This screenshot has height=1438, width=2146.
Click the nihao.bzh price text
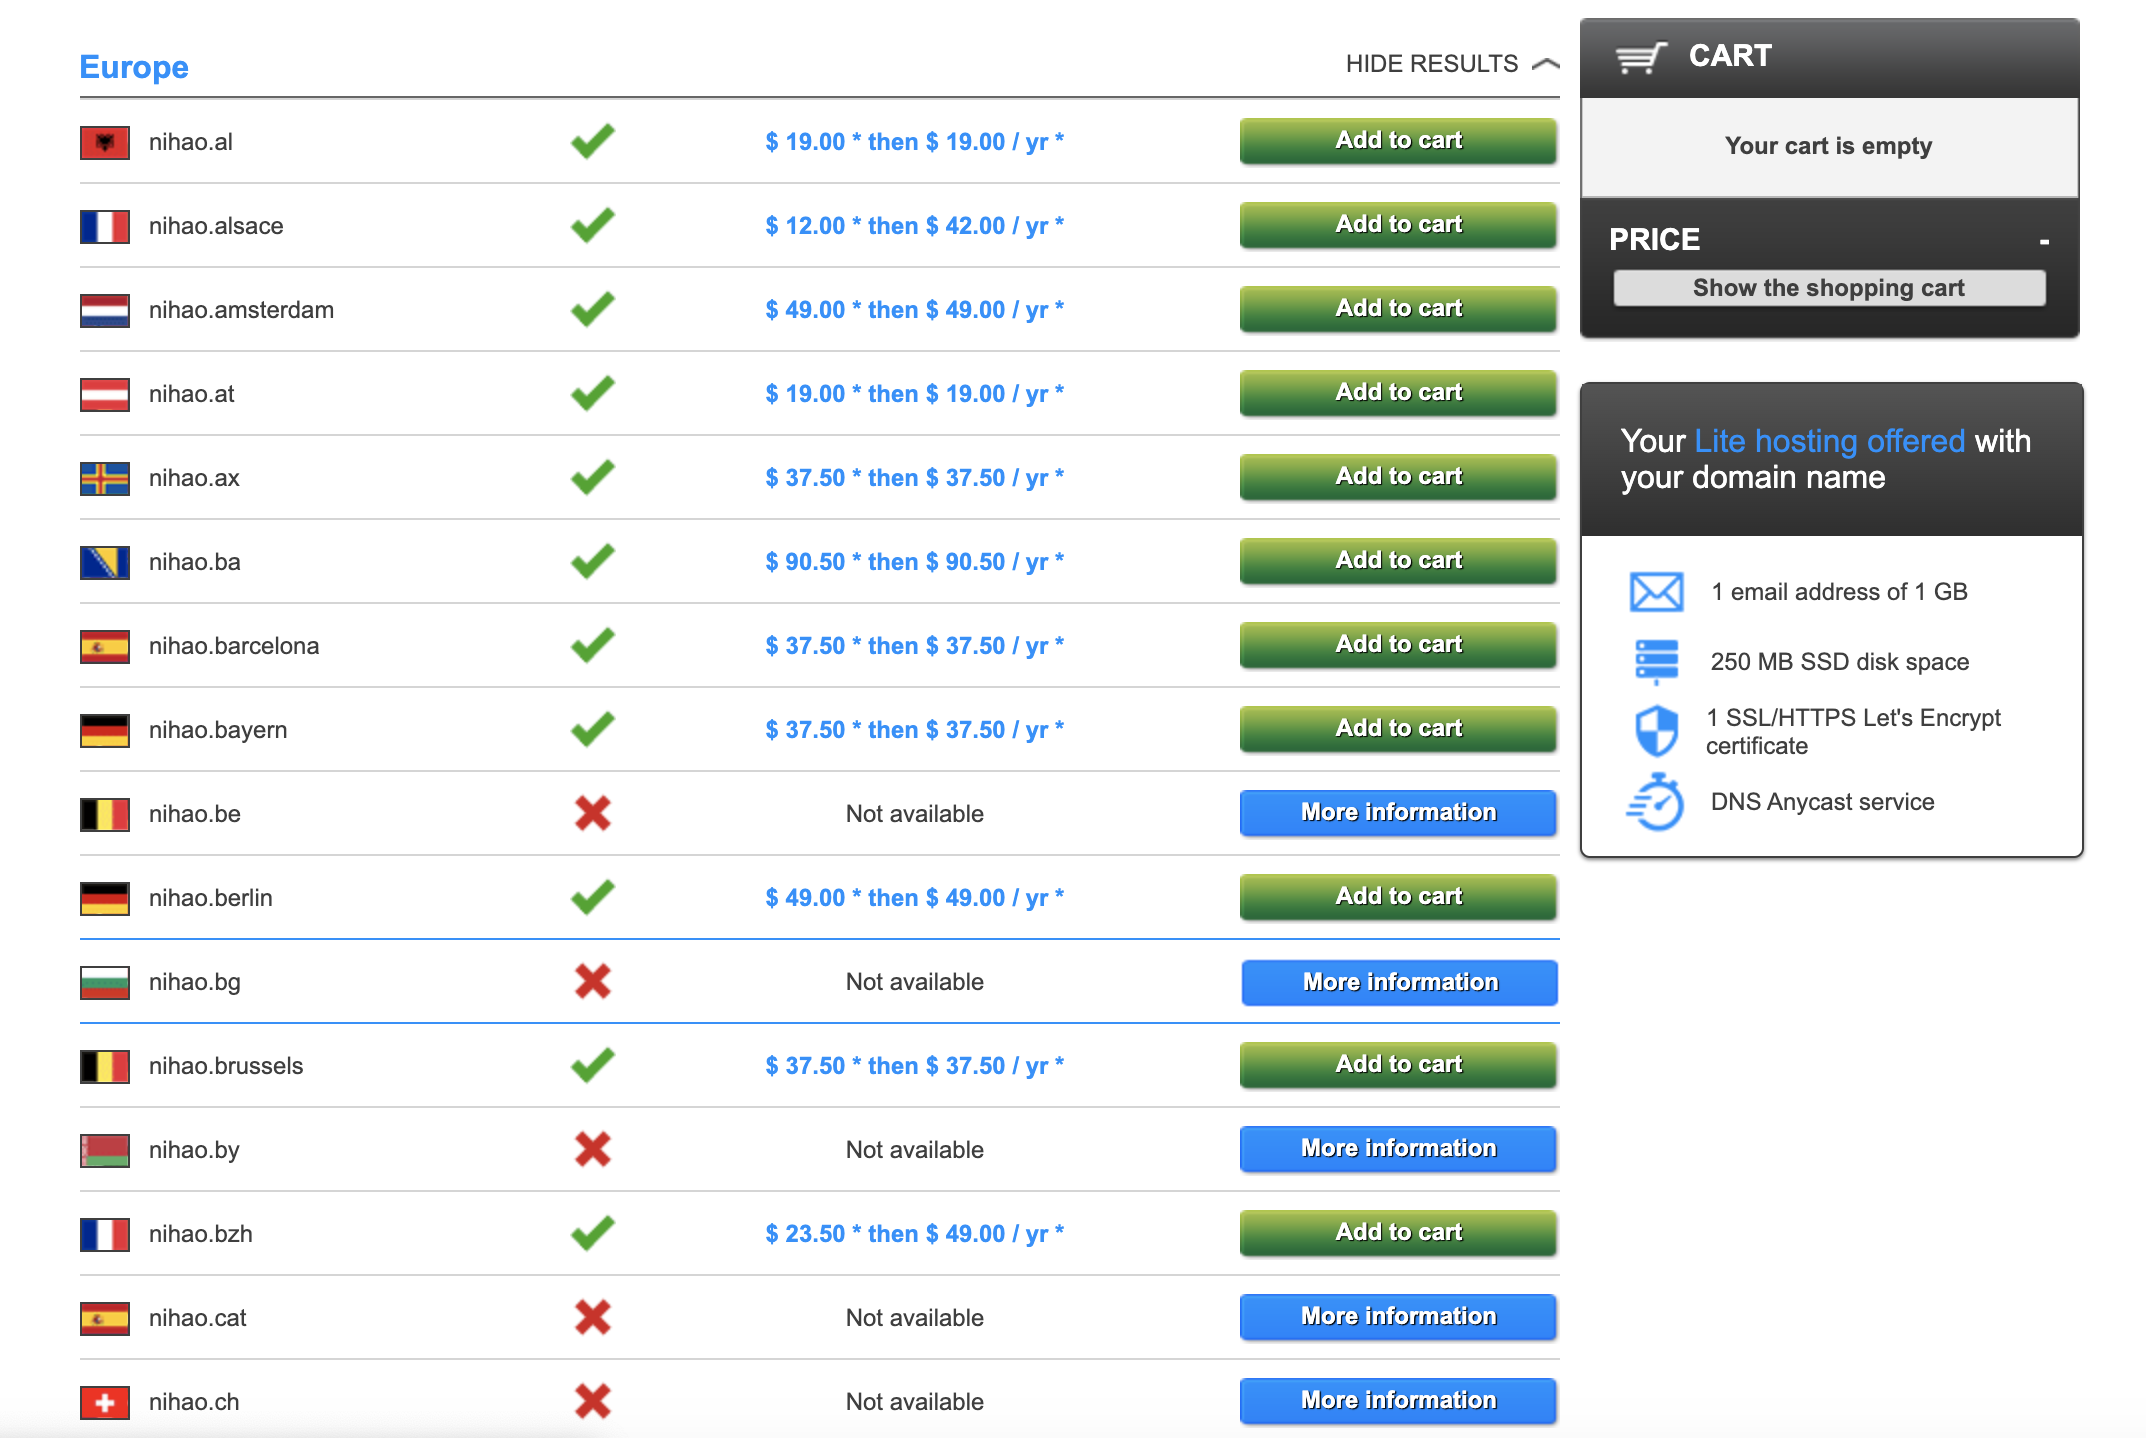914,1234
